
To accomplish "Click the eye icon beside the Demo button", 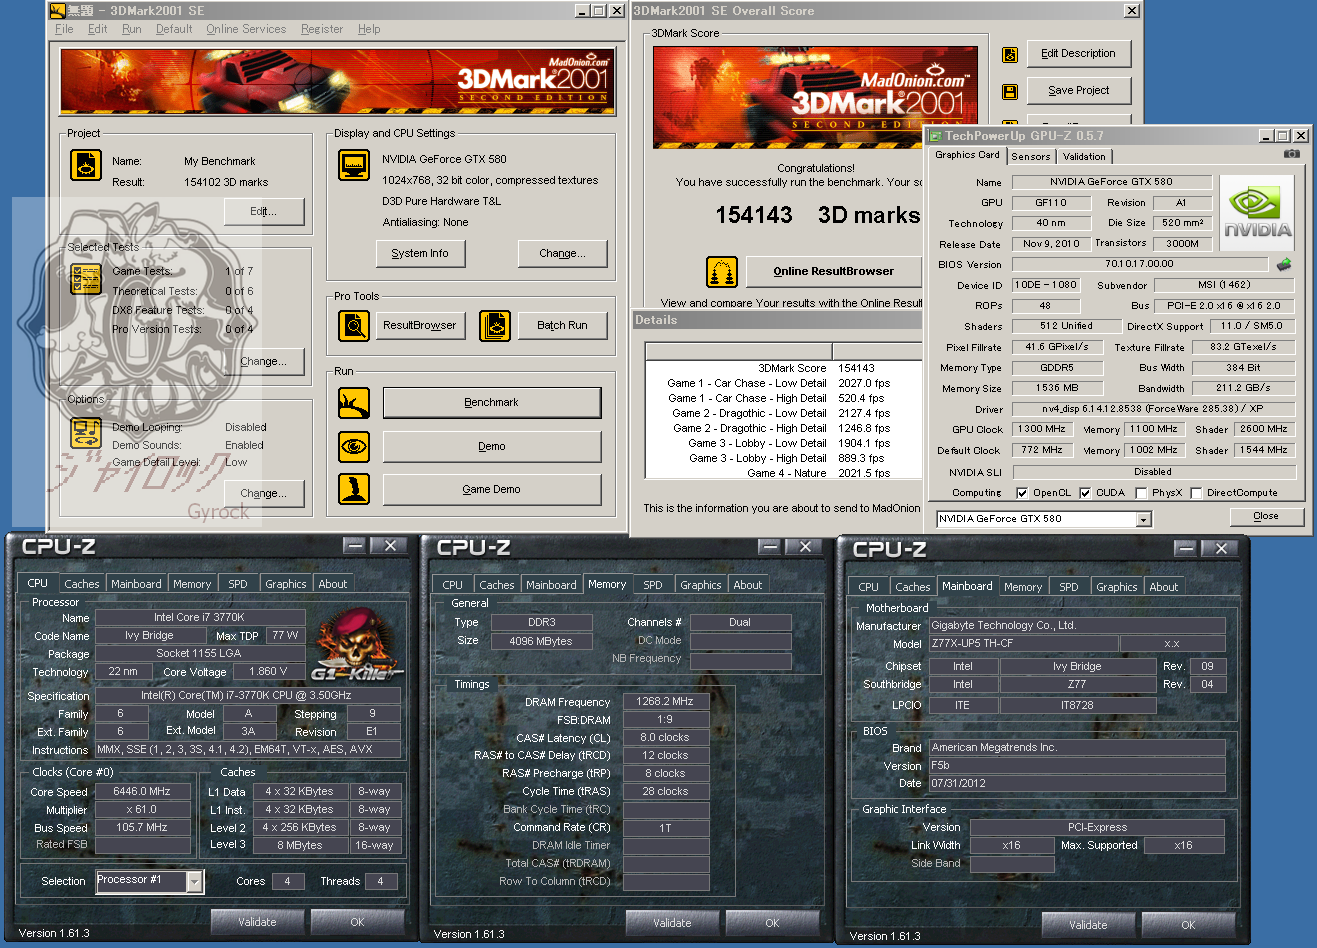I will [354, 445].
